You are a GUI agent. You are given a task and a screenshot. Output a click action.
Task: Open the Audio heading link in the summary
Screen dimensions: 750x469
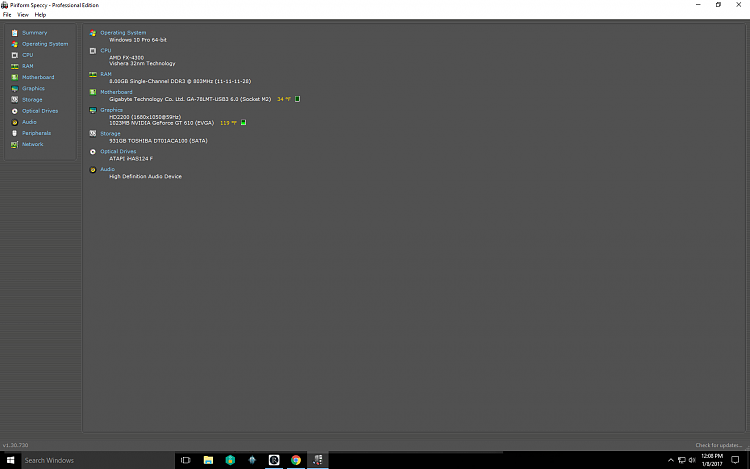tap(107, 169)
